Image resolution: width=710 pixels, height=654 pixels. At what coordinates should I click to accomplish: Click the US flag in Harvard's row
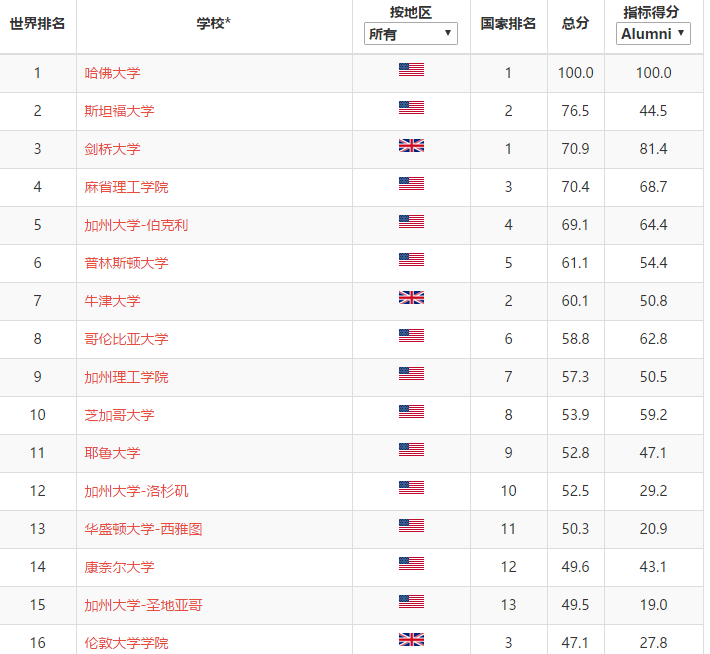point(411,70)
